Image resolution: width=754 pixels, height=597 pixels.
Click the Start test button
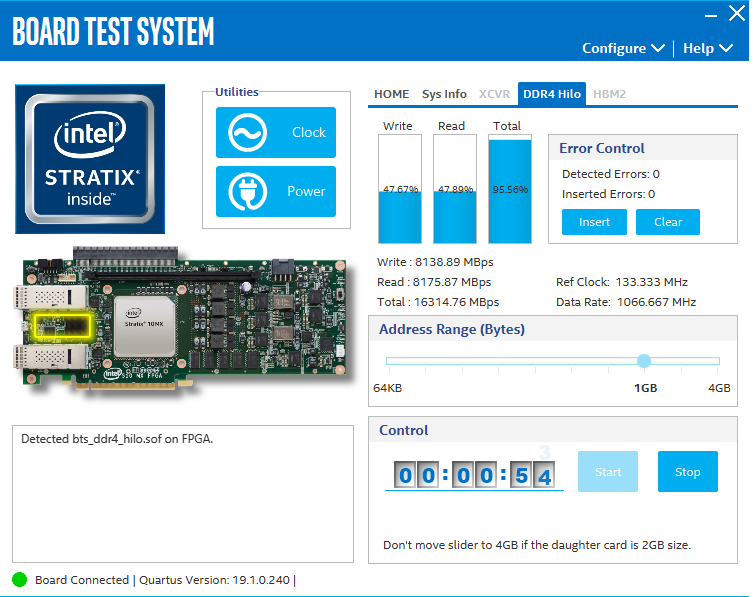[x=608, y=472]
